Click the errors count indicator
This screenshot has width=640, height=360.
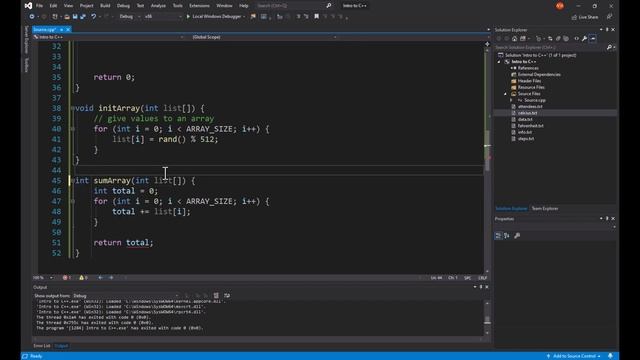point(67,278)
